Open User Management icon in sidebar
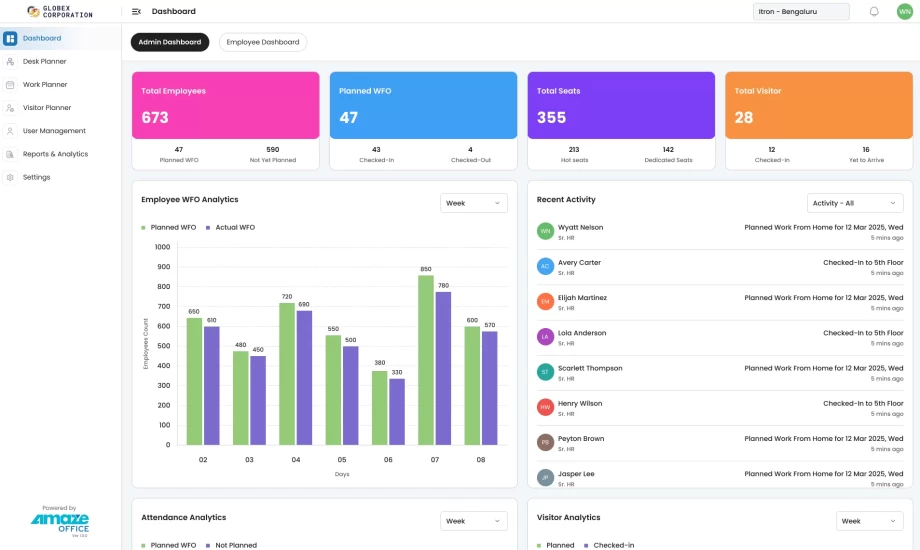Screen dimensions: 920x550 coord(10,131)
